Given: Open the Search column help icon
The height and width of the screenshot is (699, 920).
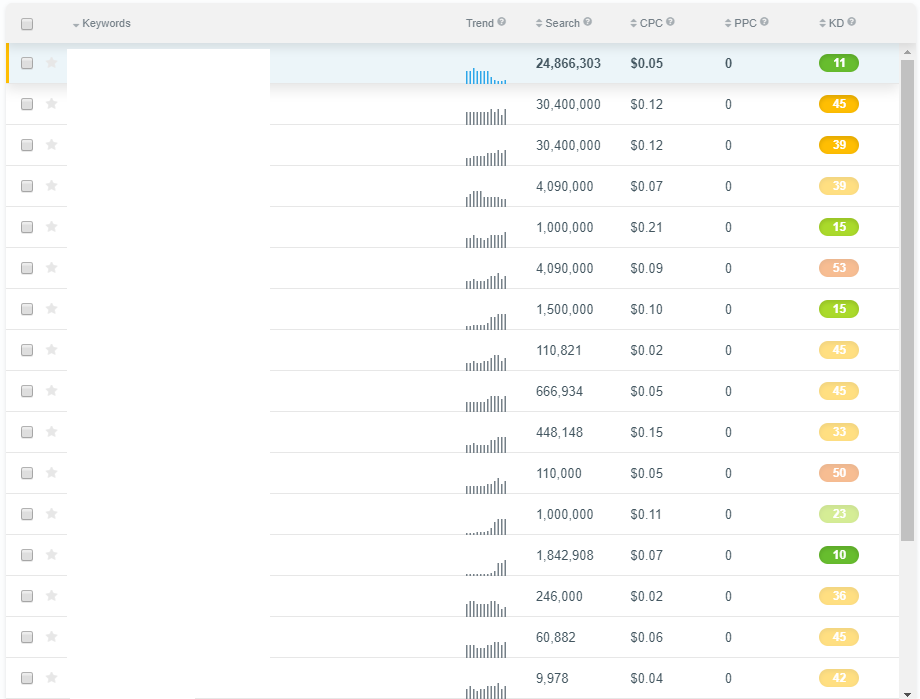Looking at the screenshot, I should 587,22.
